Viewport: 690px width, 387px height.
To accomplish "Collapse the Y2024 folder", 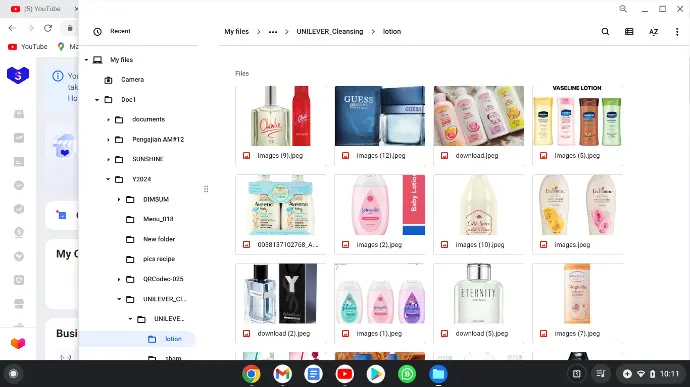I will coord(108,179).
